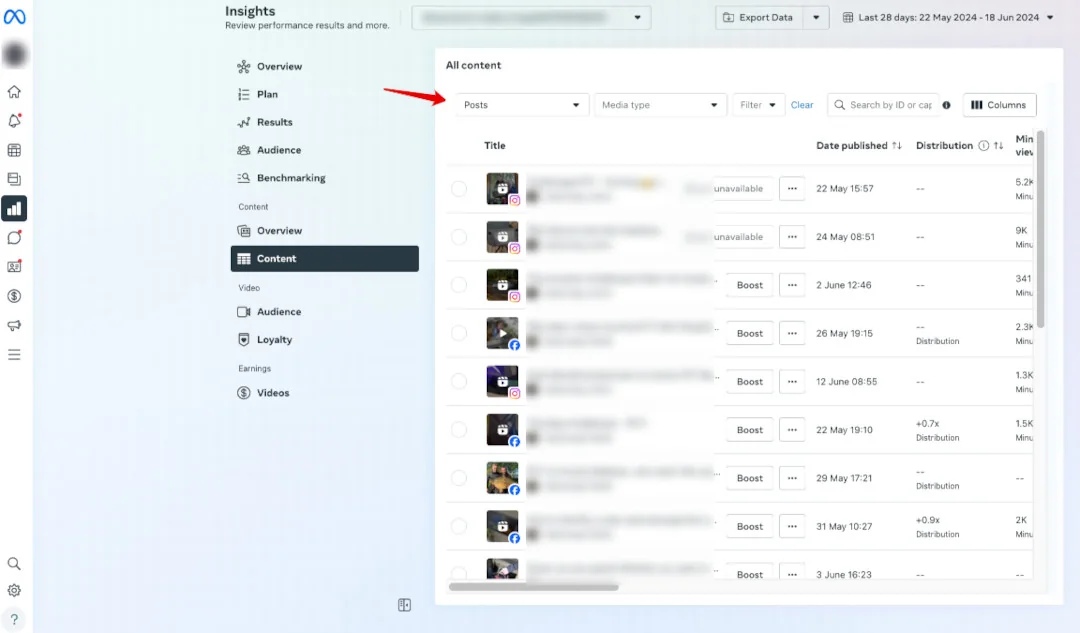Open the Ads megaphone icon
The width and height of the screenshot is (1080, 633).
tap(14, 325)
